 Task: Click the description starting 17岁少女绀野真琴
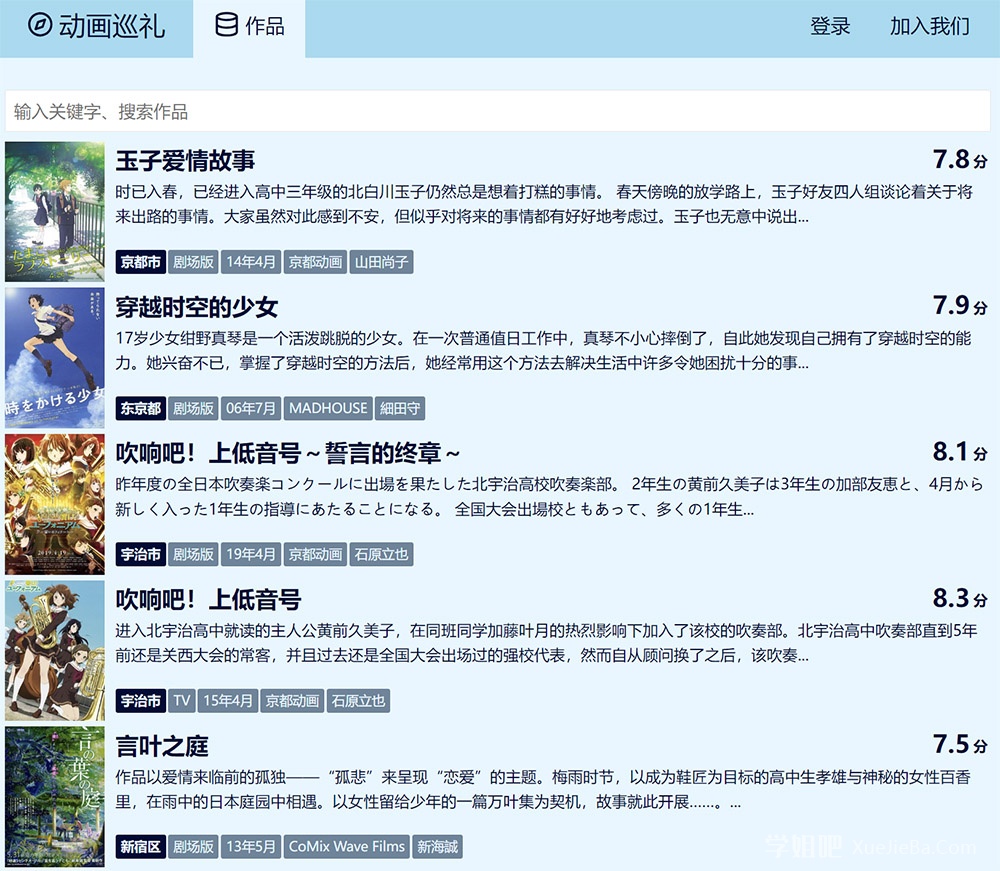pyautogui.click(x=544, y=350)
